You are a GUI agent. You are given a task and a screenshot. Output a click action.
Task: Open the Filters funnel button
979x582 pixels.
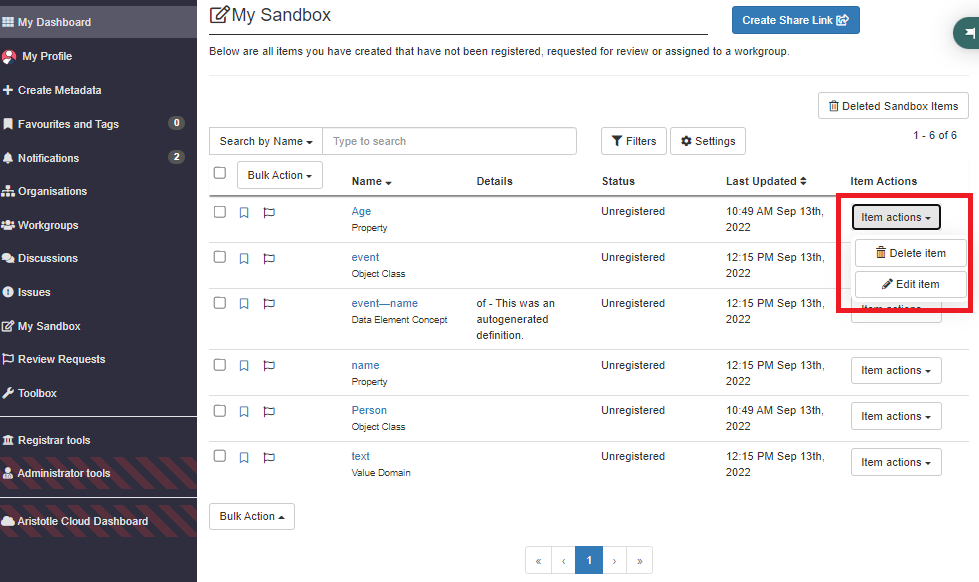633,141
